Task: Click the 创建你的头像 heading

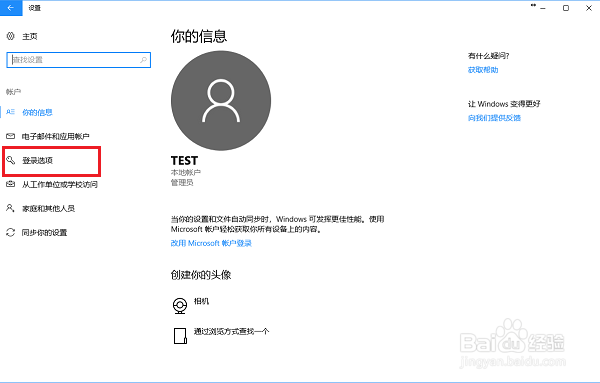Action: [x=201, y=275]
